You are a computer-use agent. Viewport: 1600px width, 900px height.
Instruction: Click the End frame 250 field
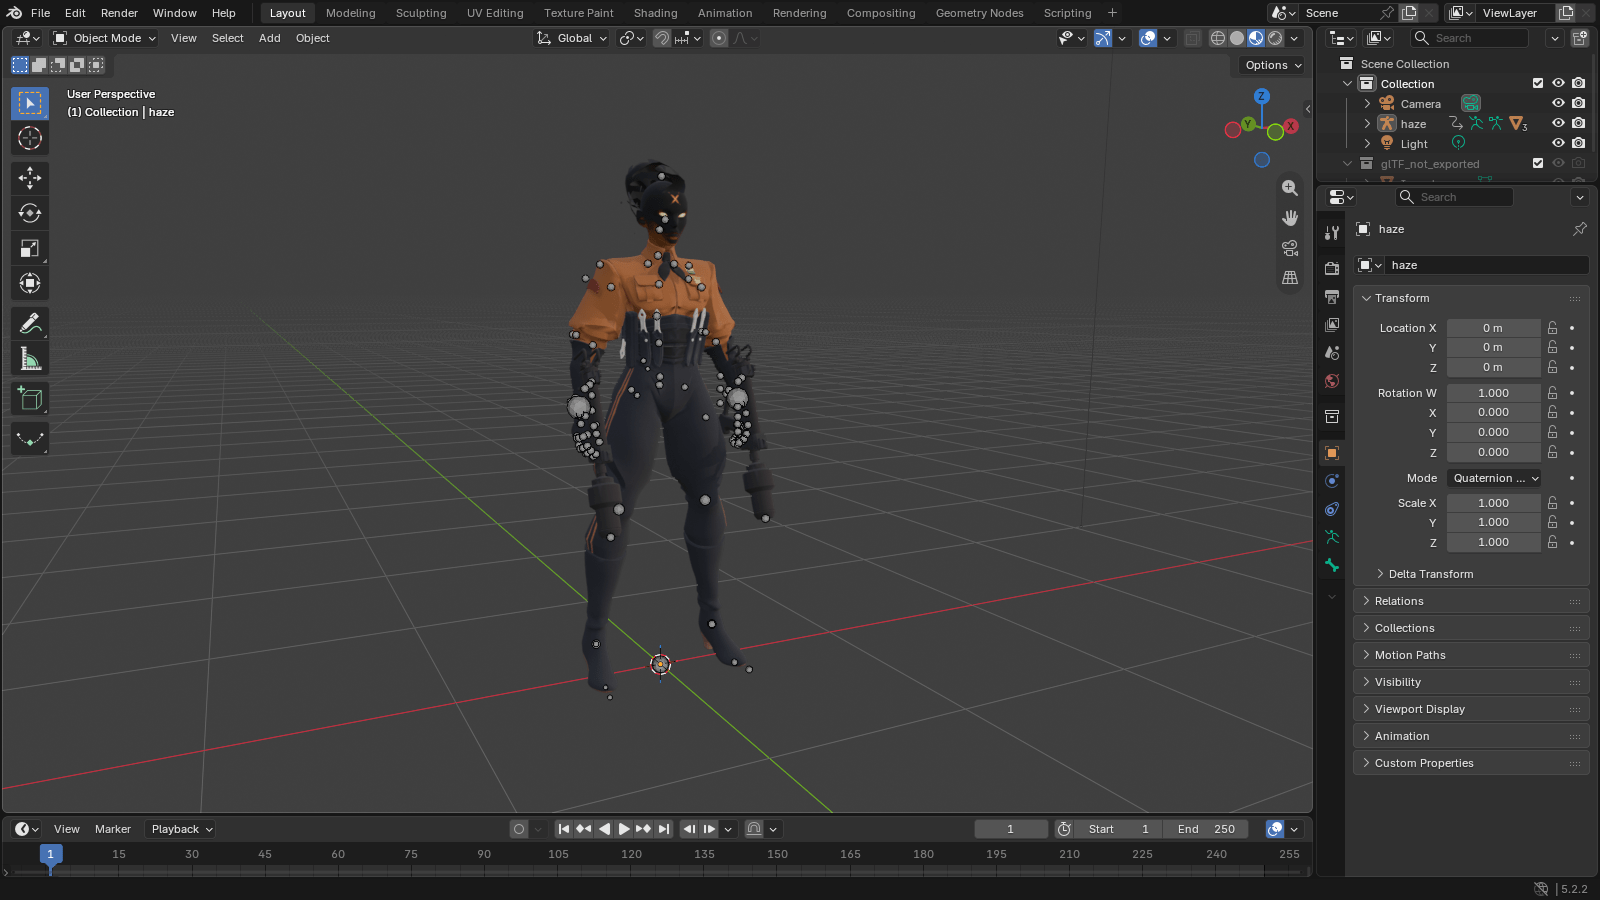click(1206, 829)
